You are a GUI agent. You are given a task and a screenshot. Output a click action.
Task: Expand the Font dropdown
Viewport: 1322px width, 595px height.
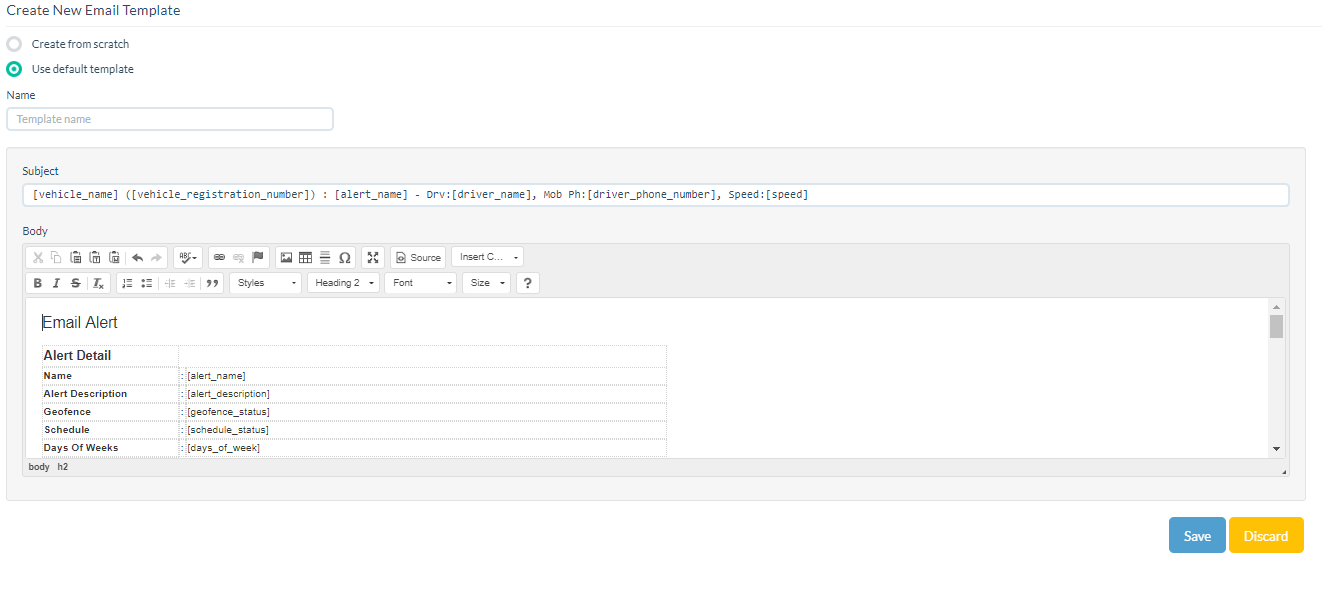point(420,283)
